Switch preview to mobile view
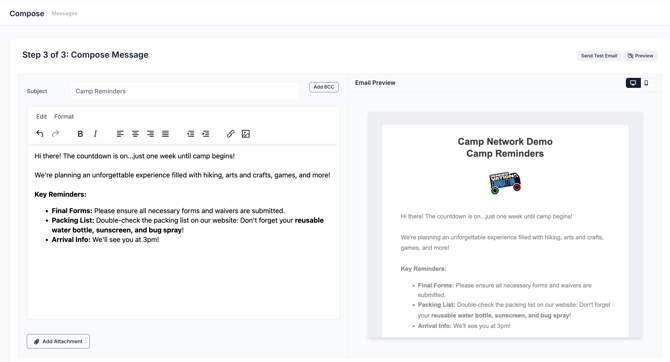 [x=646, y=83]
